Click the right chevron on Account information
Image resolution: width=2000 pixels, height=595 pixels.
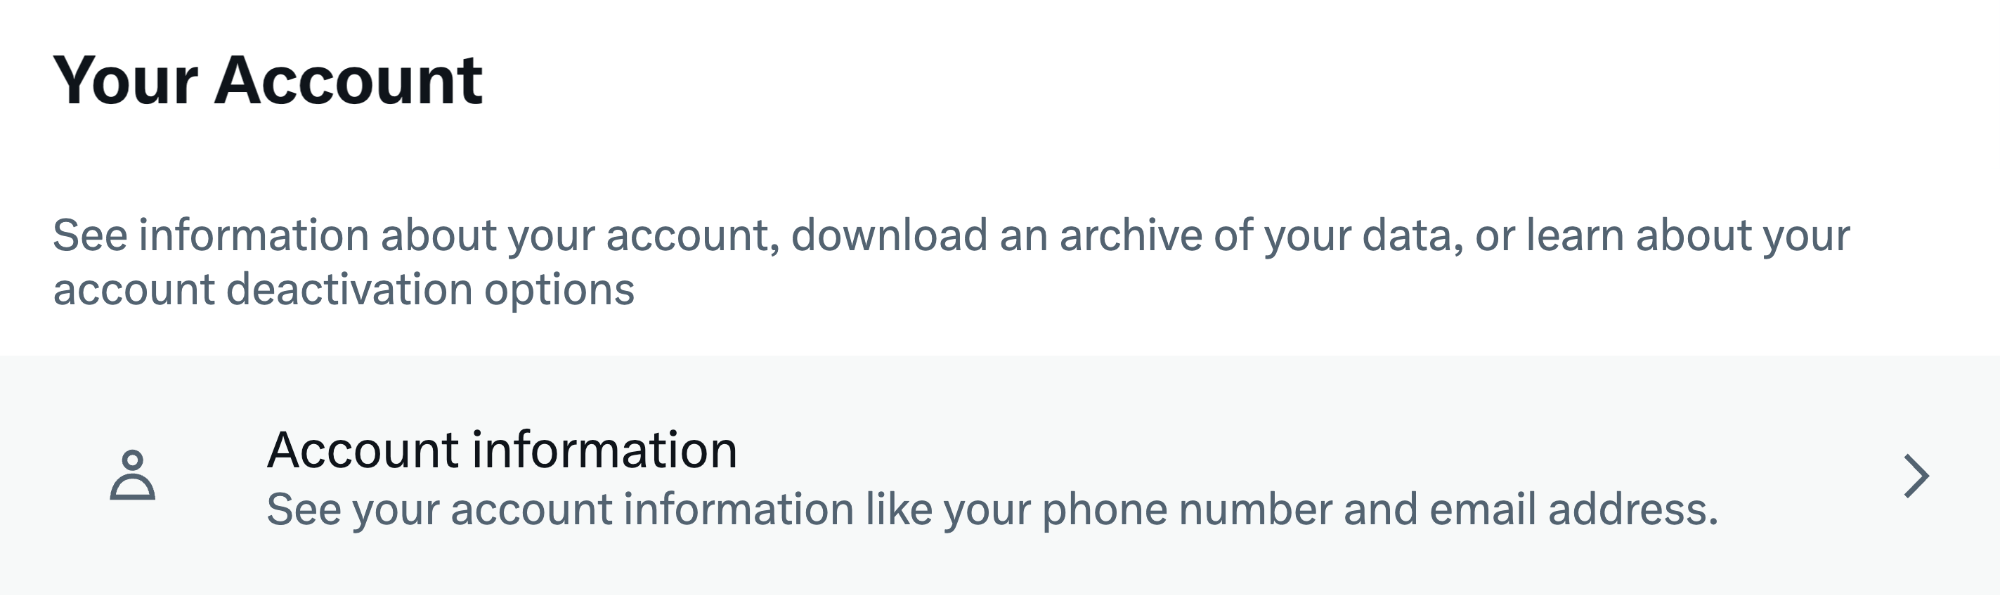coord(1916,476)
